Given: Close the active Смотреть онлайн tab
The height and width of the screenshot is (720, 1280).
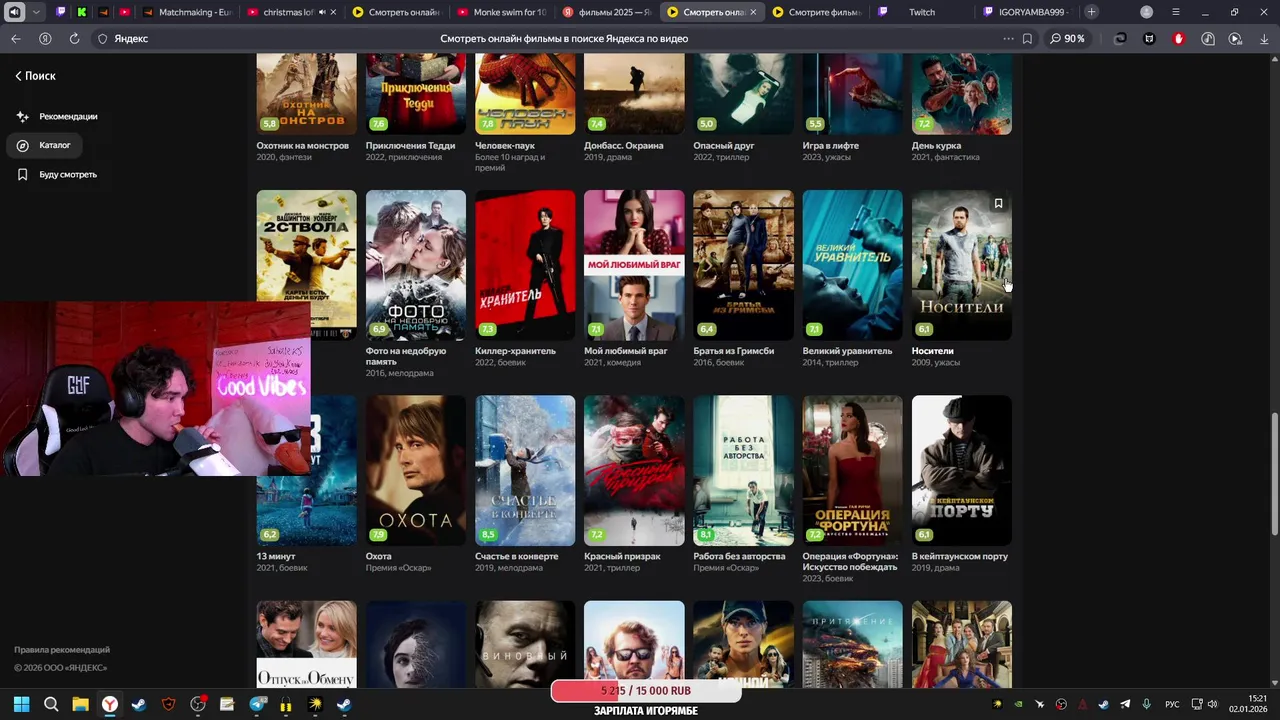Looking at the screenshot, I should 752,12.
